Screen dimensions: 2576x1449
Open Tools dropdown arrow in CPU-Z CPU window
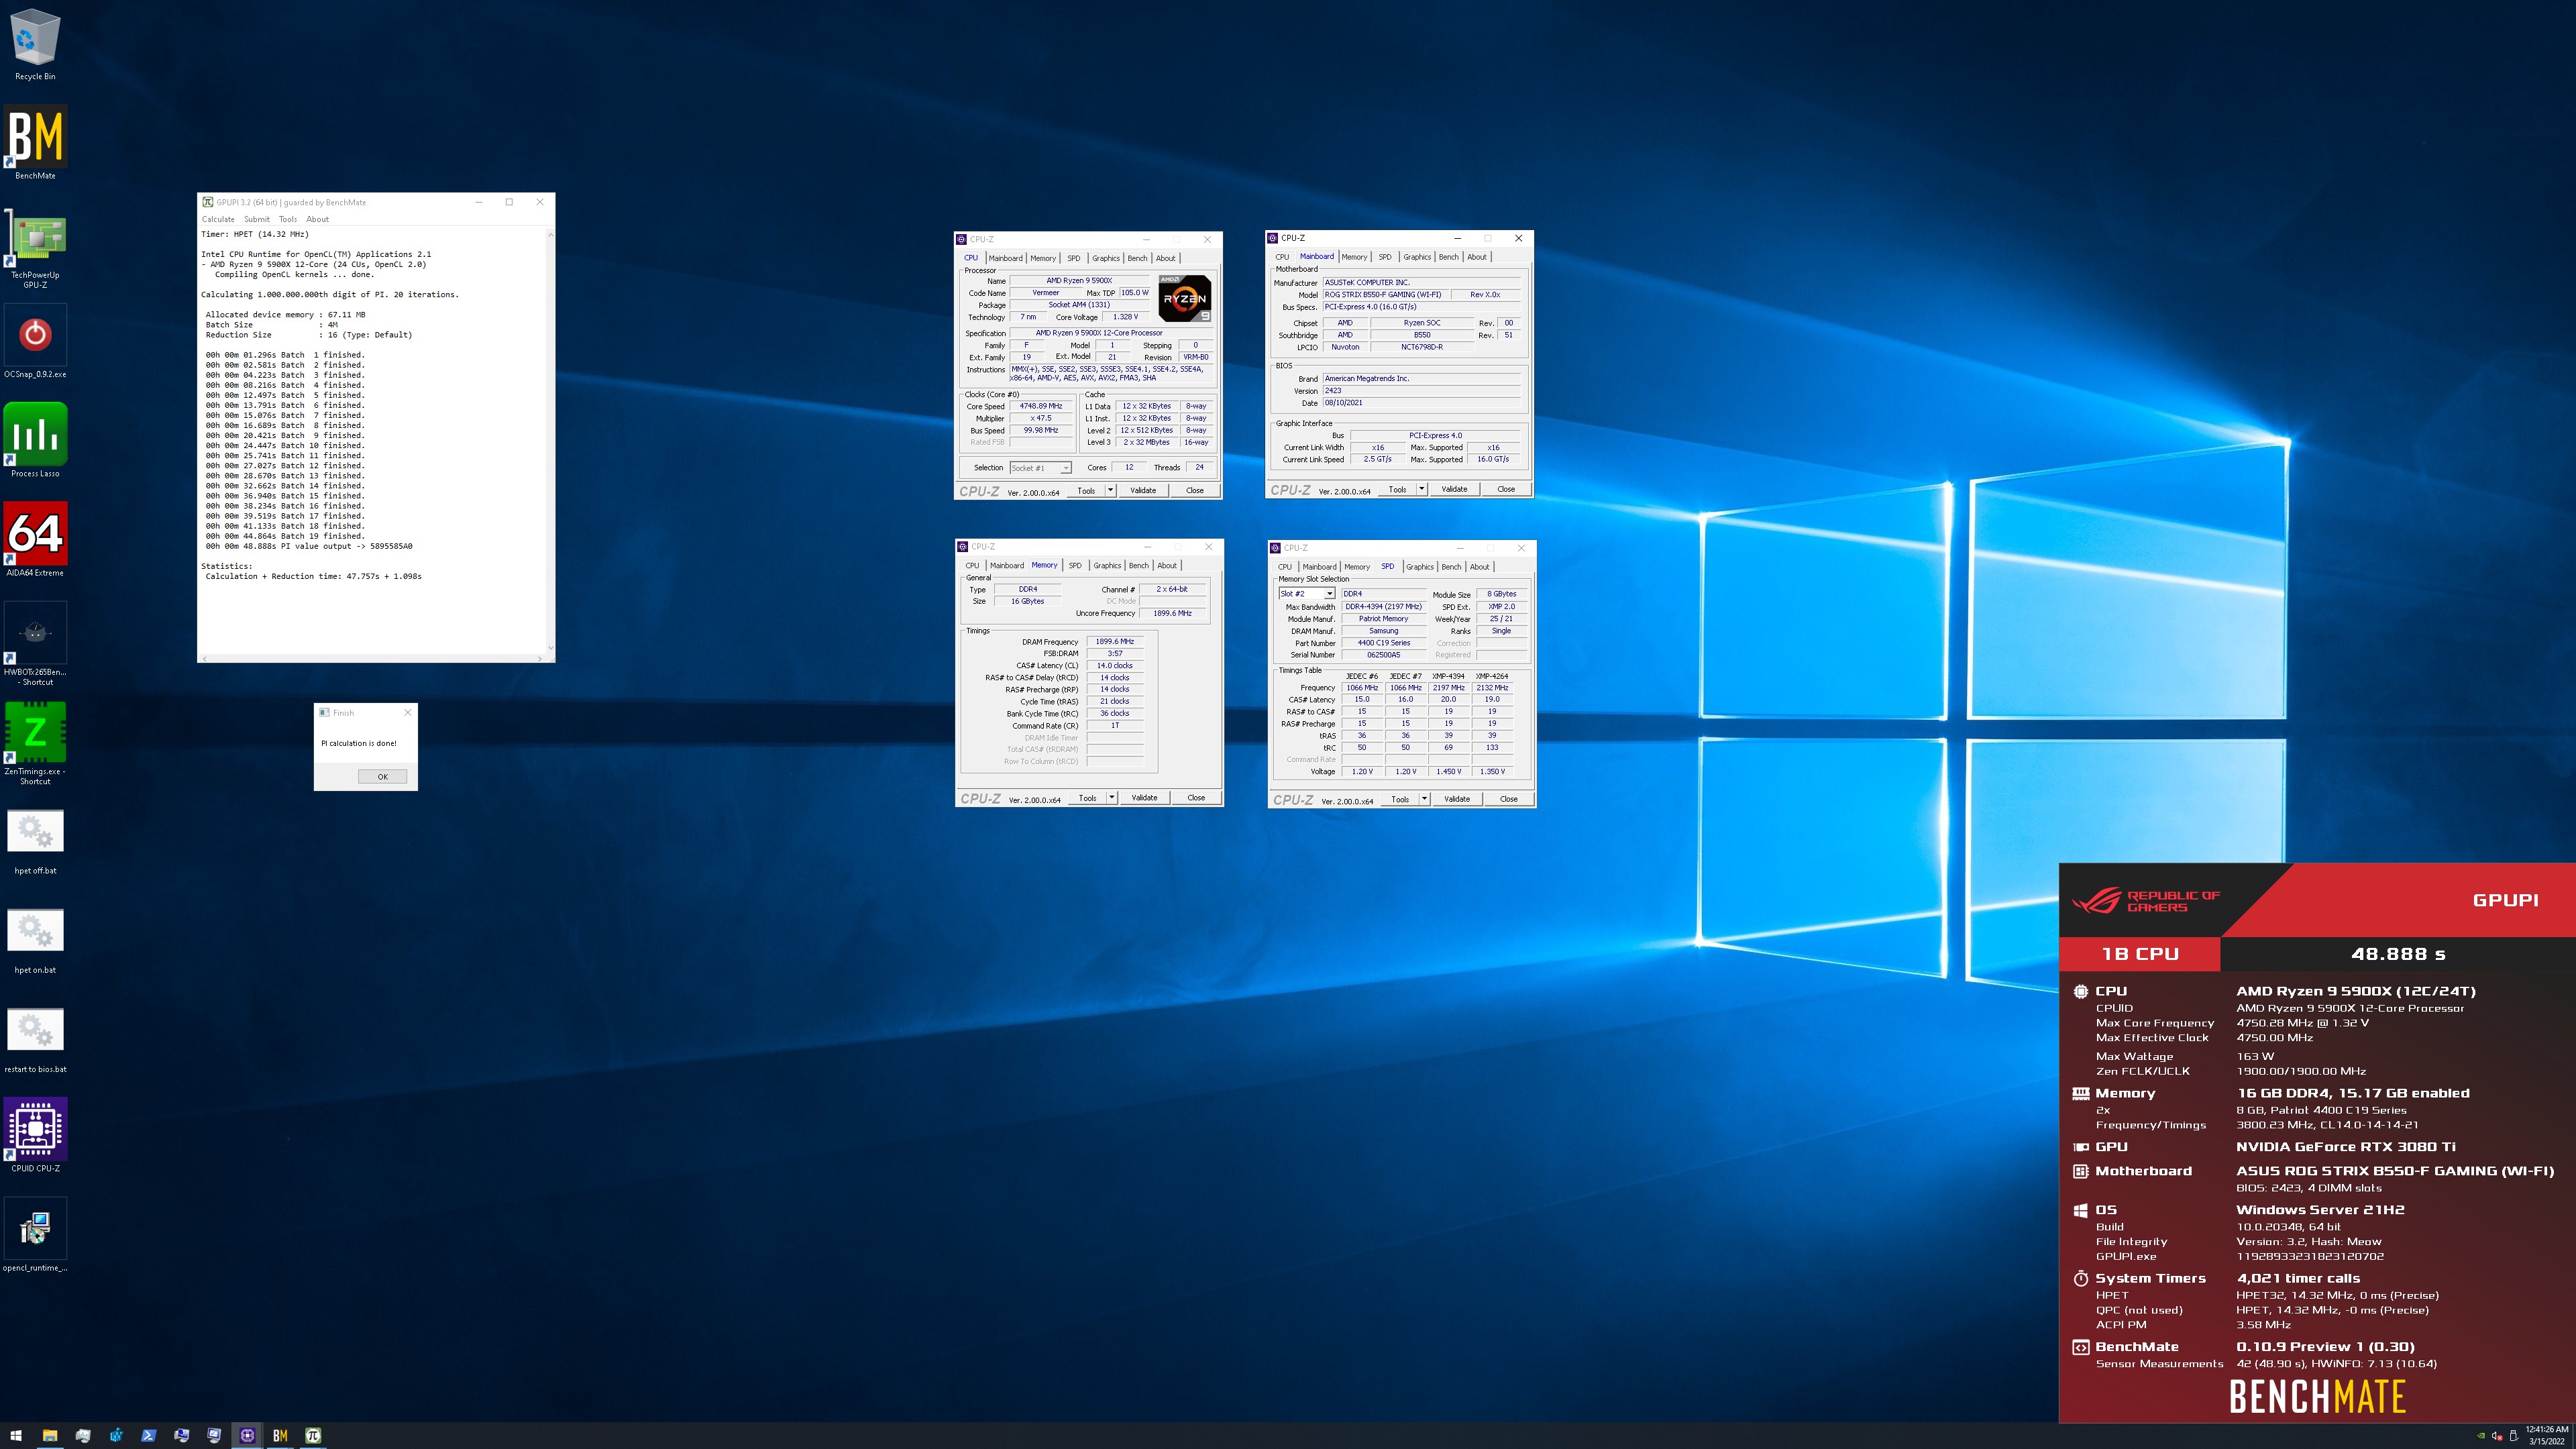pos(1110,491)
